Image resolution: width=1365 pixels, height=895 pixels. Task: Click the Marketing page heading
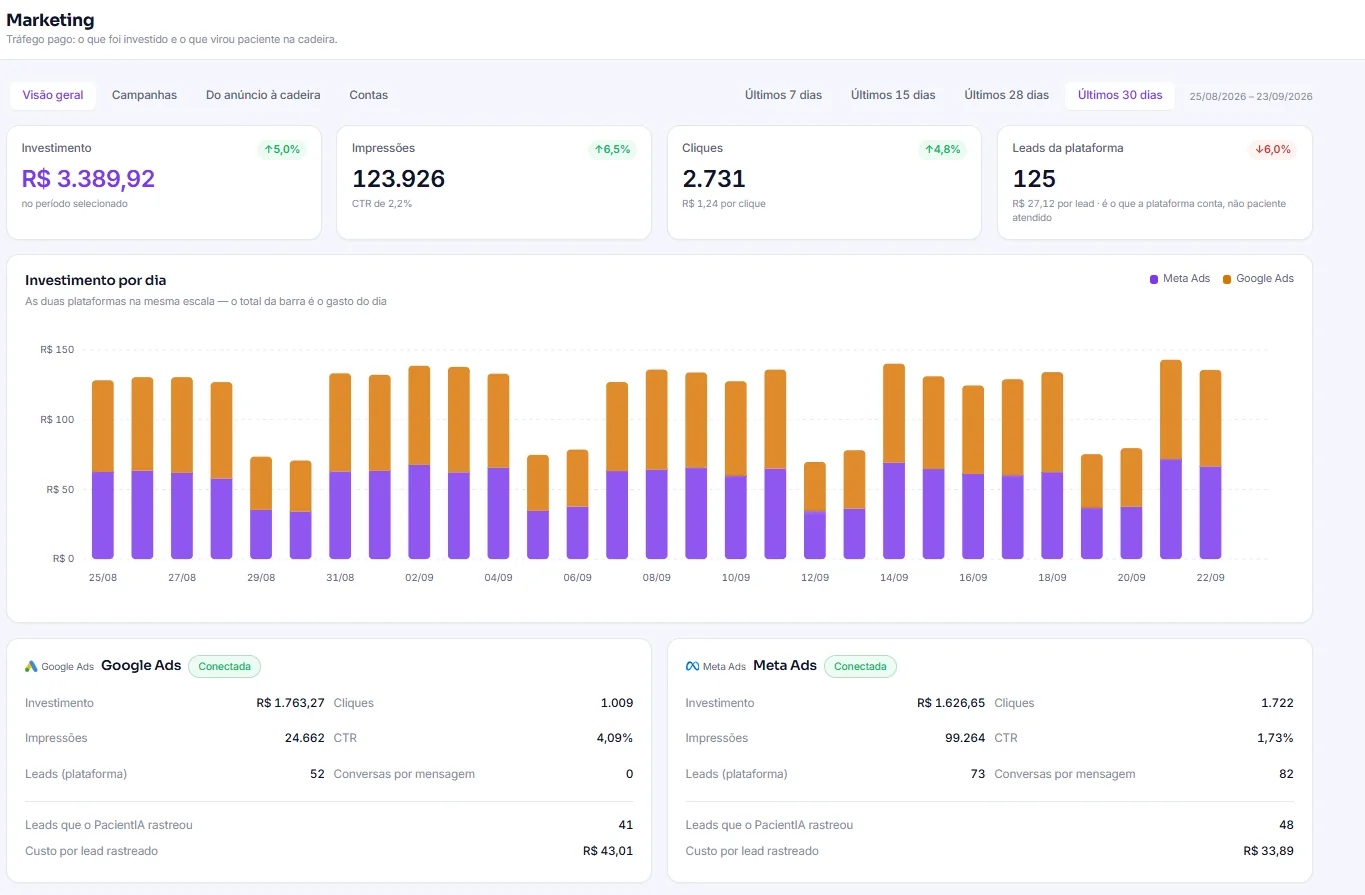[x=50, y=20]
